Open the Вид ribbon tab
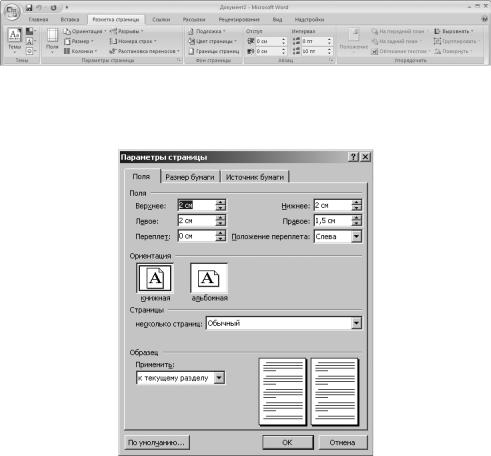This screenshot has height=456, width=491. tap(277, 20)
